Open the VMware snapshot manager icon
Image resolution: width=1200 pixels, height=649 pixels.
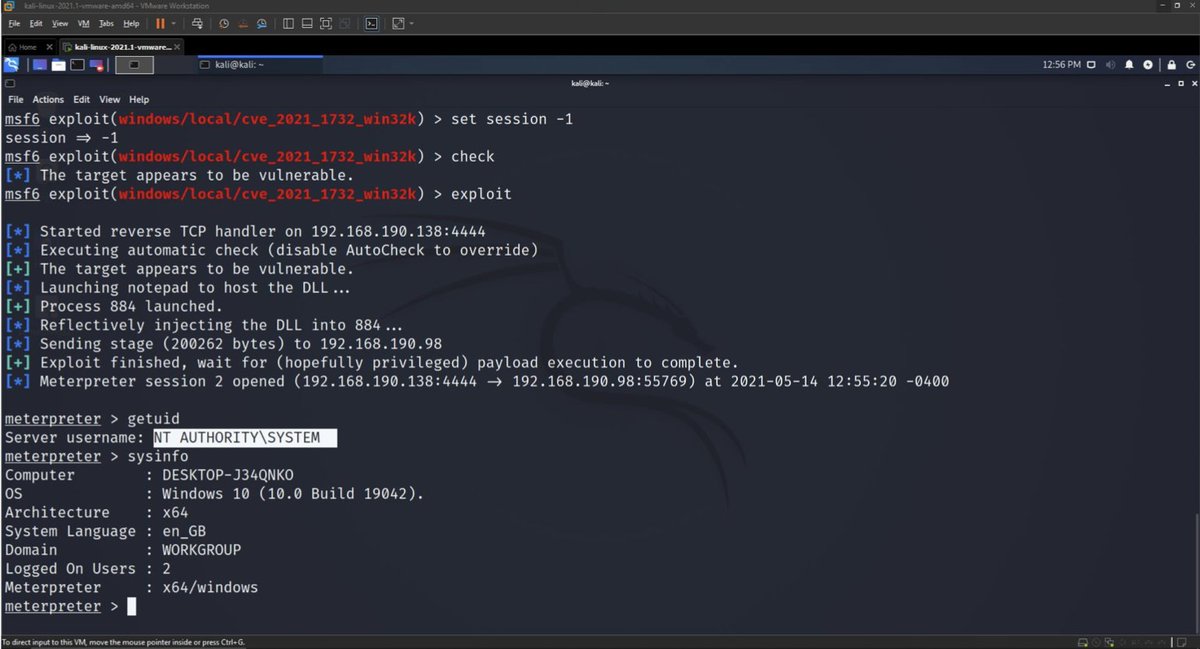[262, 23]
